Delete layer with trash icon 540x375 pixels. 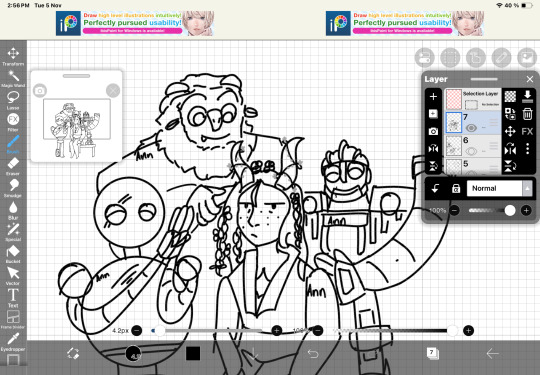(x=527, y=114)
